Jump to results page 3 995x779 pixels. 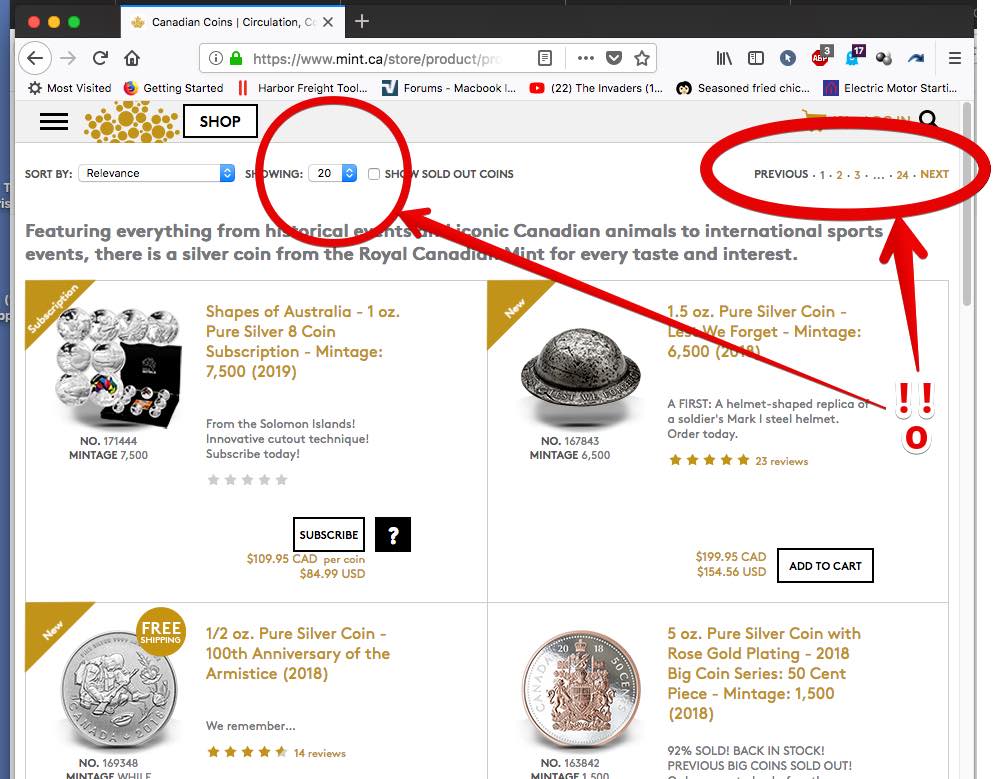point(857,175)
